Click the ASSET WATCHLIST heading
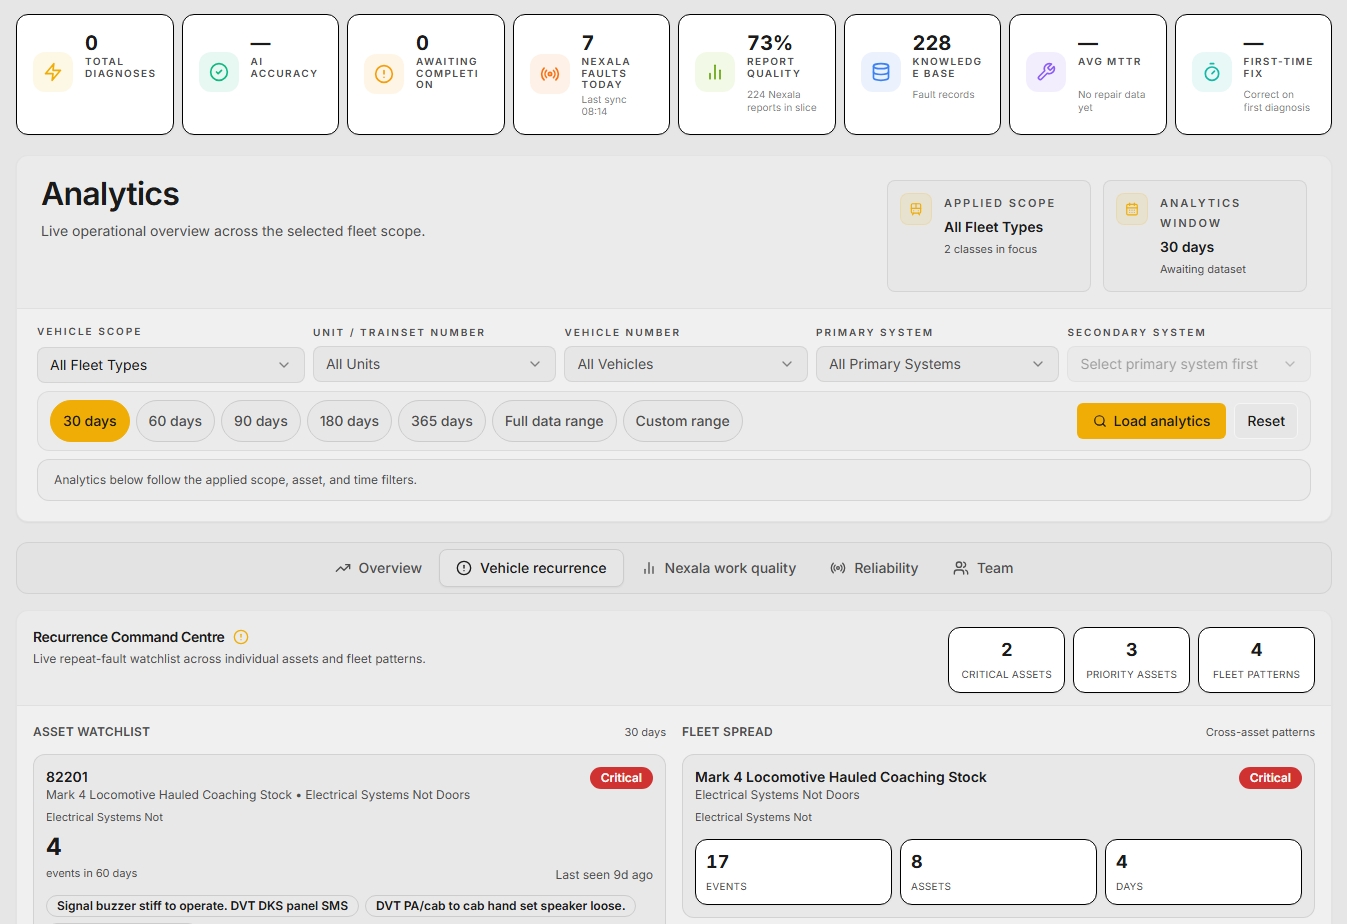 [x=91, y=732]
